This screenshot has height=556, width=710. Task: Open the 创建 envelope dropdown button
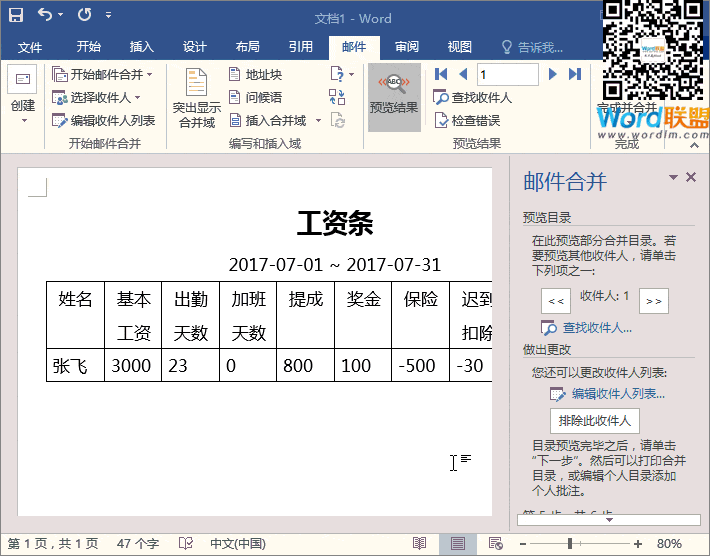23,95
